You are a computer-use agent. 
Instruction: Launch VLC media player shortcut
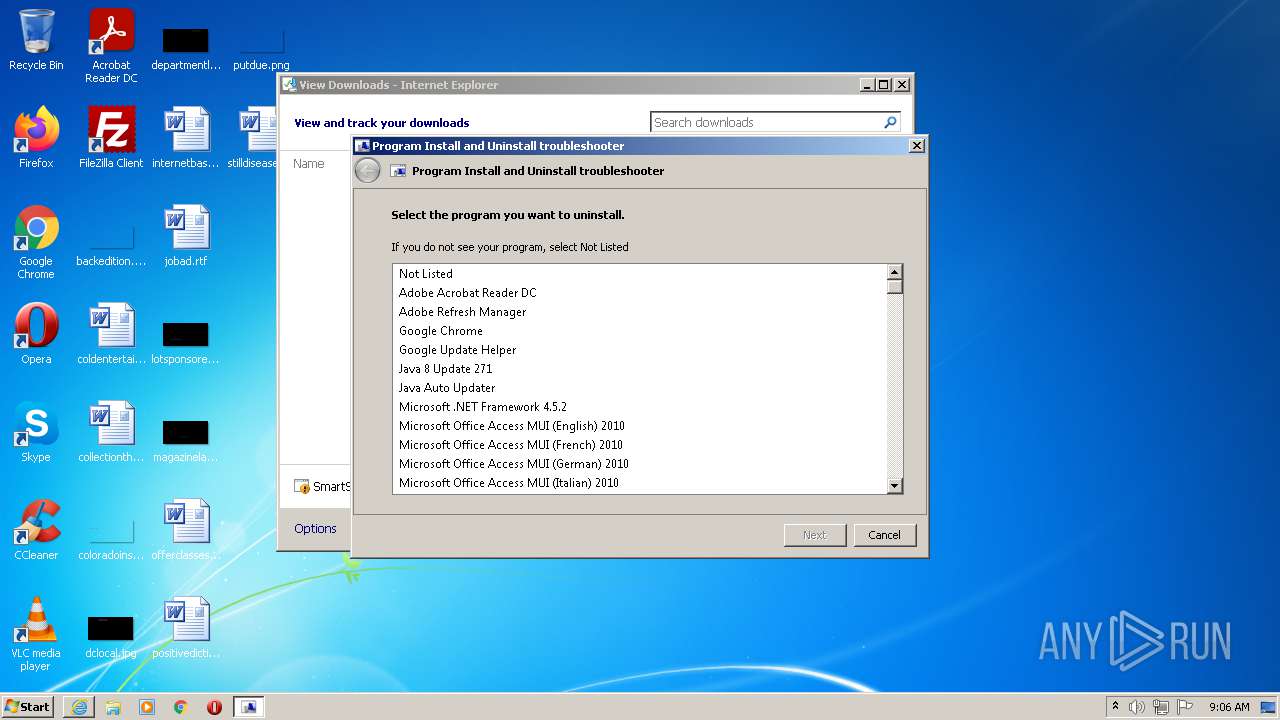coord(36,633)
